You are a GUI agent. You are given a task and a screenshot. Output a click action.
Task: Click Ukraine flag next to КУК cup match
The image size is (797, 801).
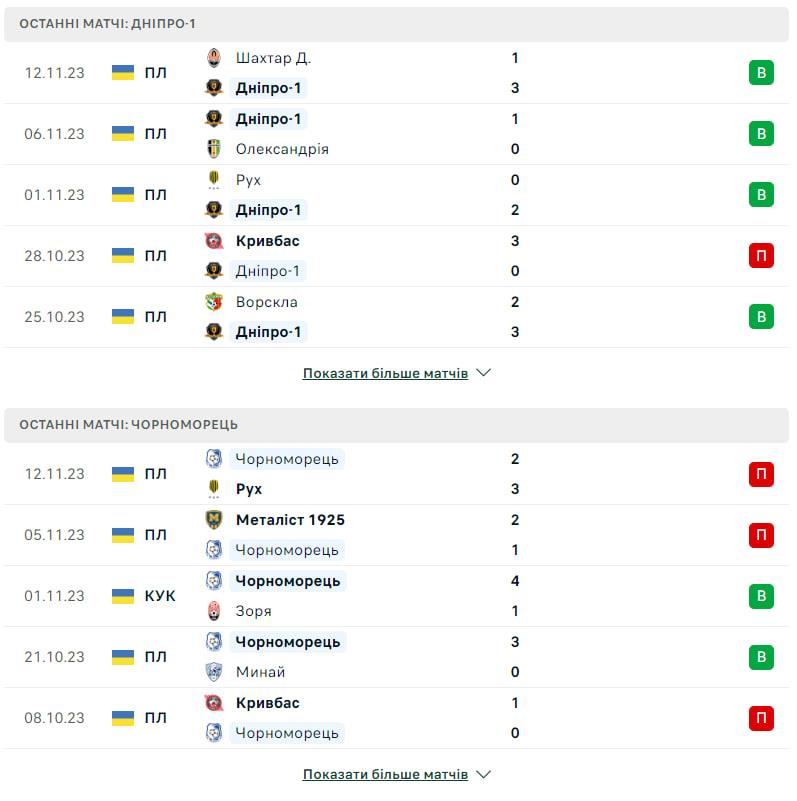123,596
